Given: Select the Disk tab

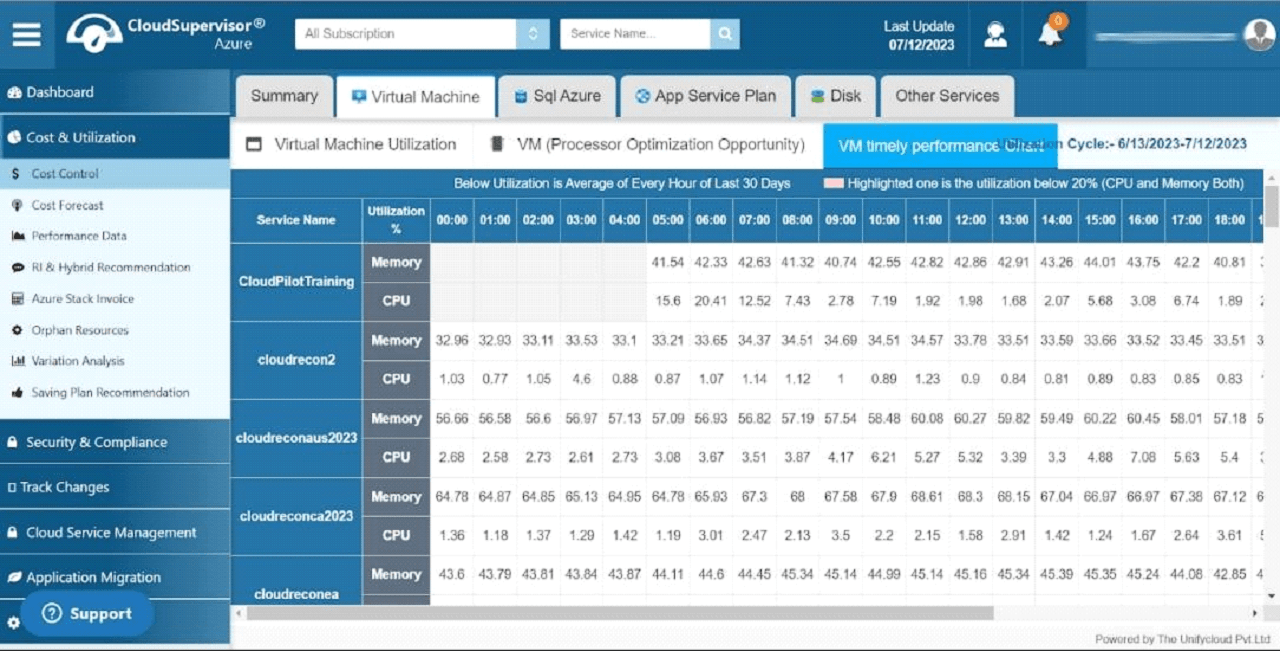Looking at the screenshot, I should tap(835, 96).
